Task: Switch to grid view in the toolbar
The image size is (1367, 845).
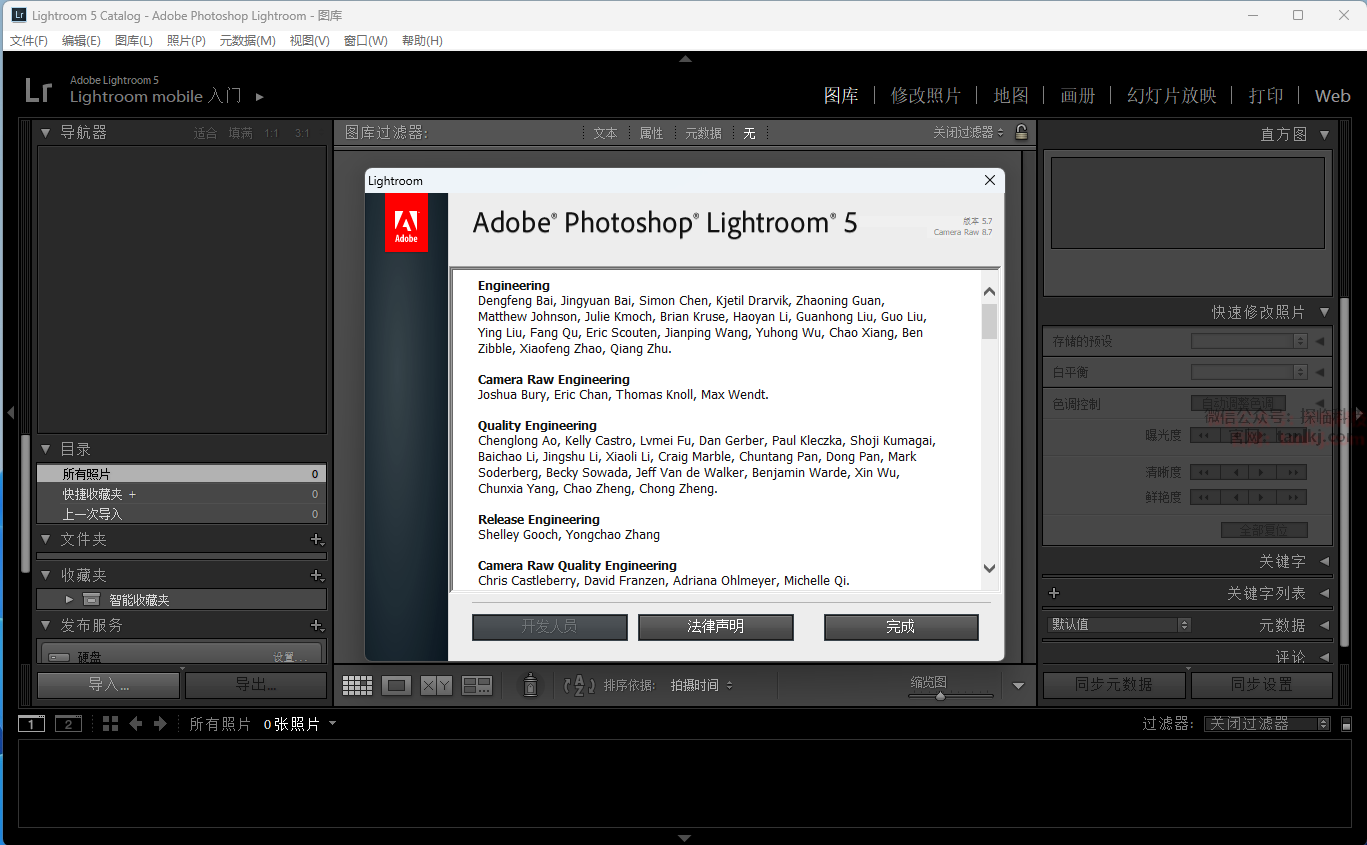Action: (357, 685)
